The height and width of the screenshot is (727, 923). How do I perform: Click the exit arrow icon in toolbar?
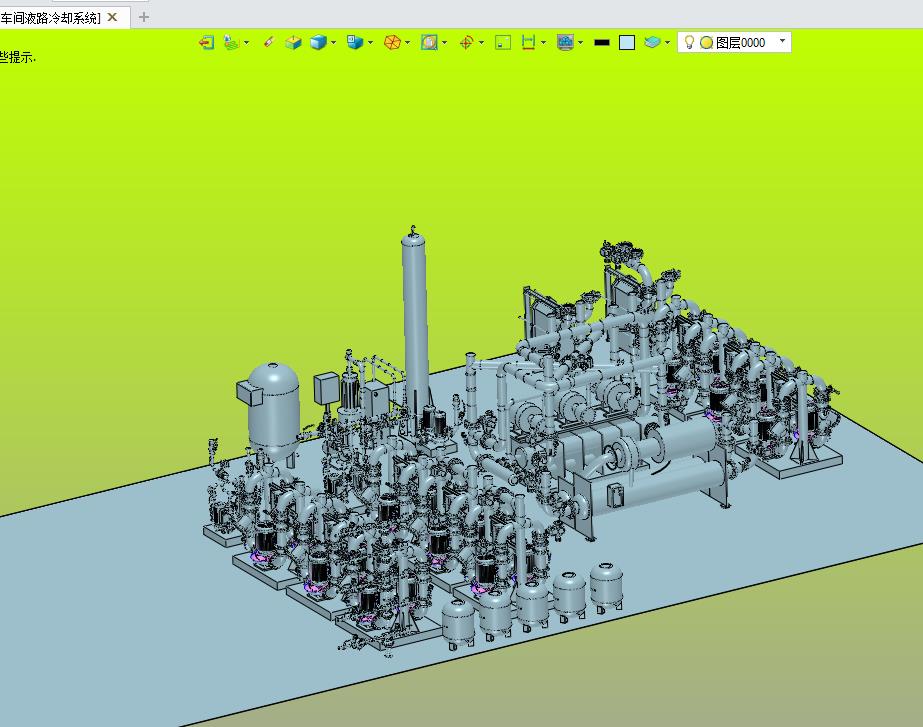click(206, 42)
